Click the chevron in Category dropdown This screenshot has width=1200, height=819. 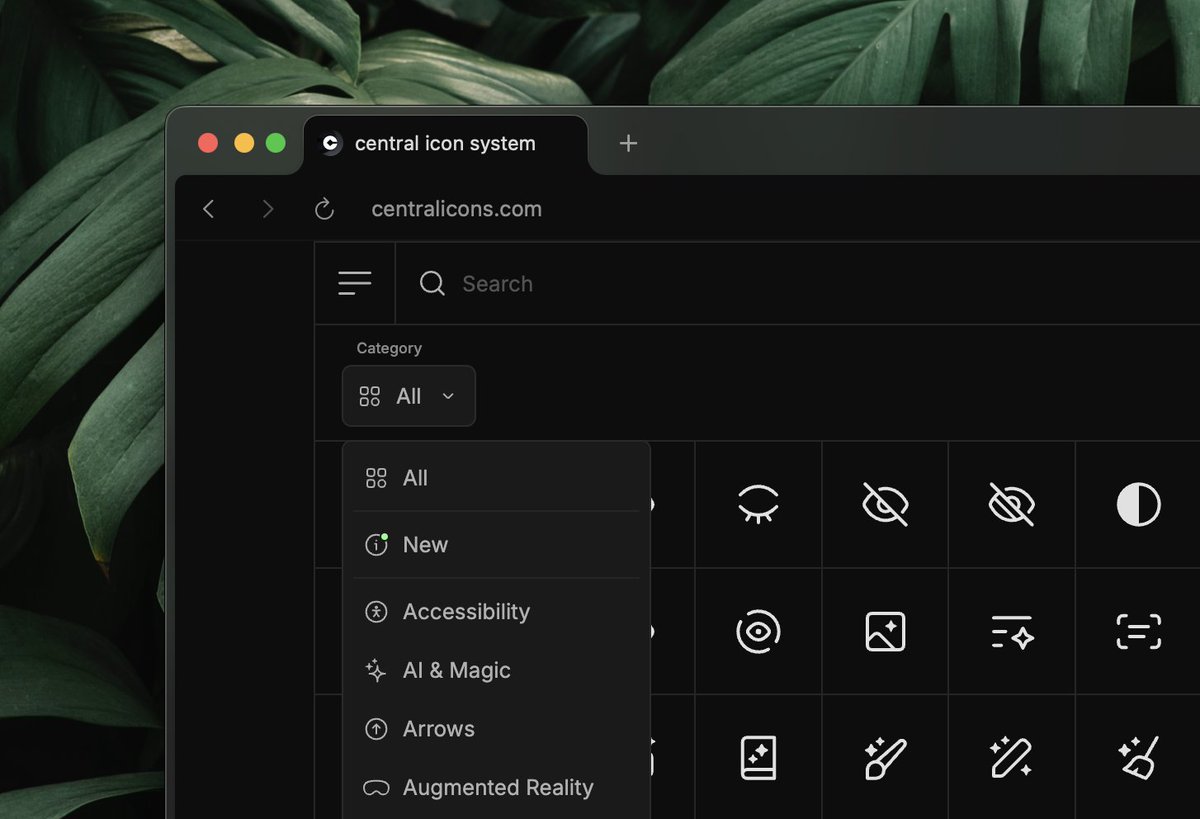pos(448,396)
